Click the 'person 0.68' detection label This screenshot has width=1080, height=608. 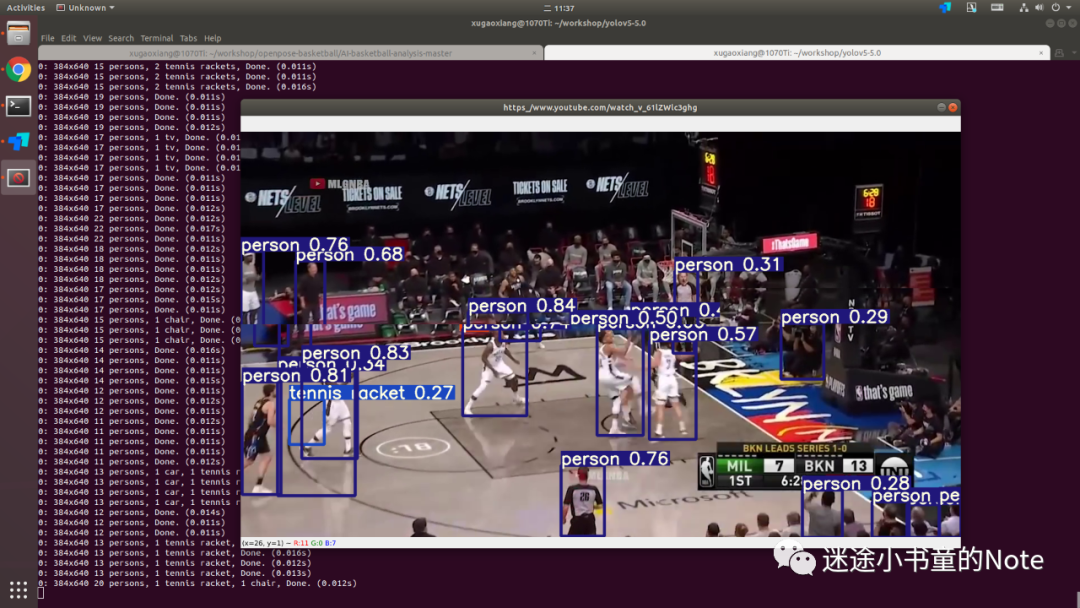click(x=349, y=255)
